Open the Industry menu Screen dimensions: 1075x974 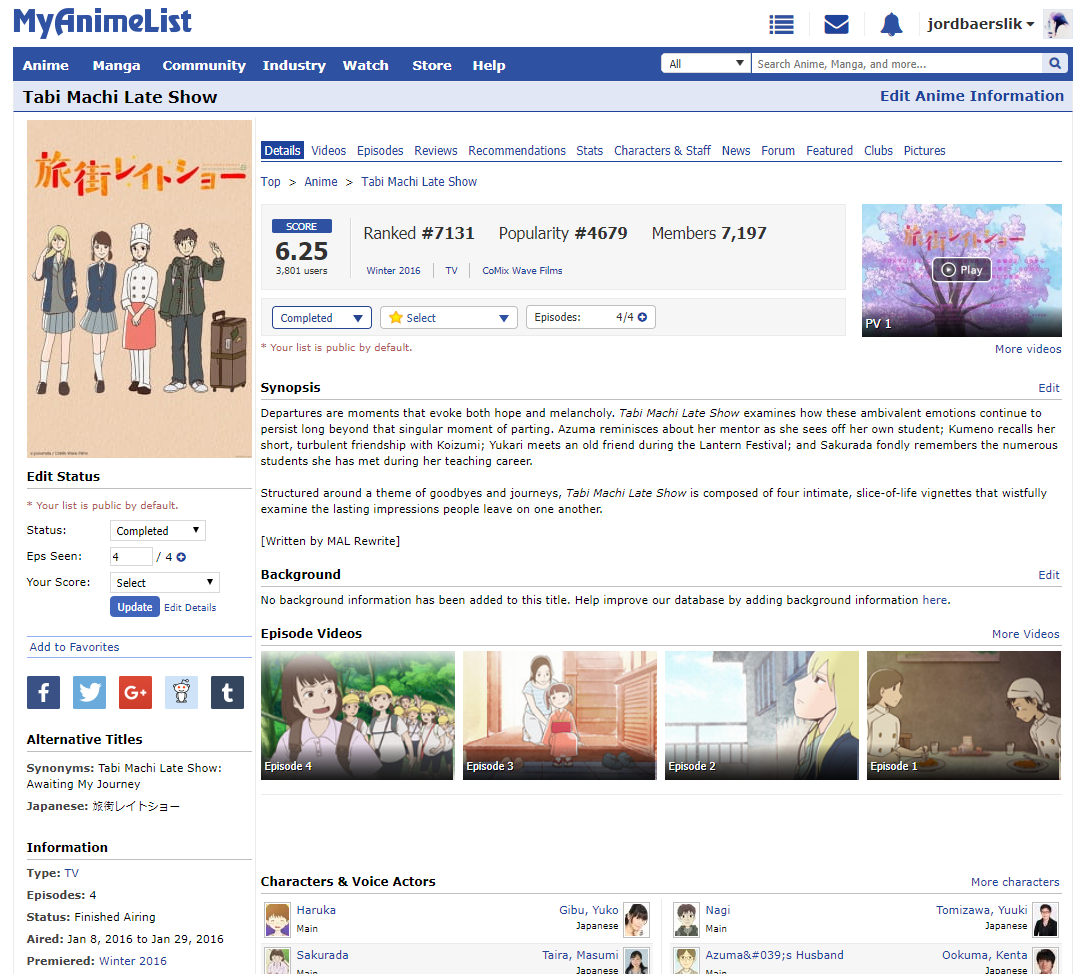(x=294, y=66)
